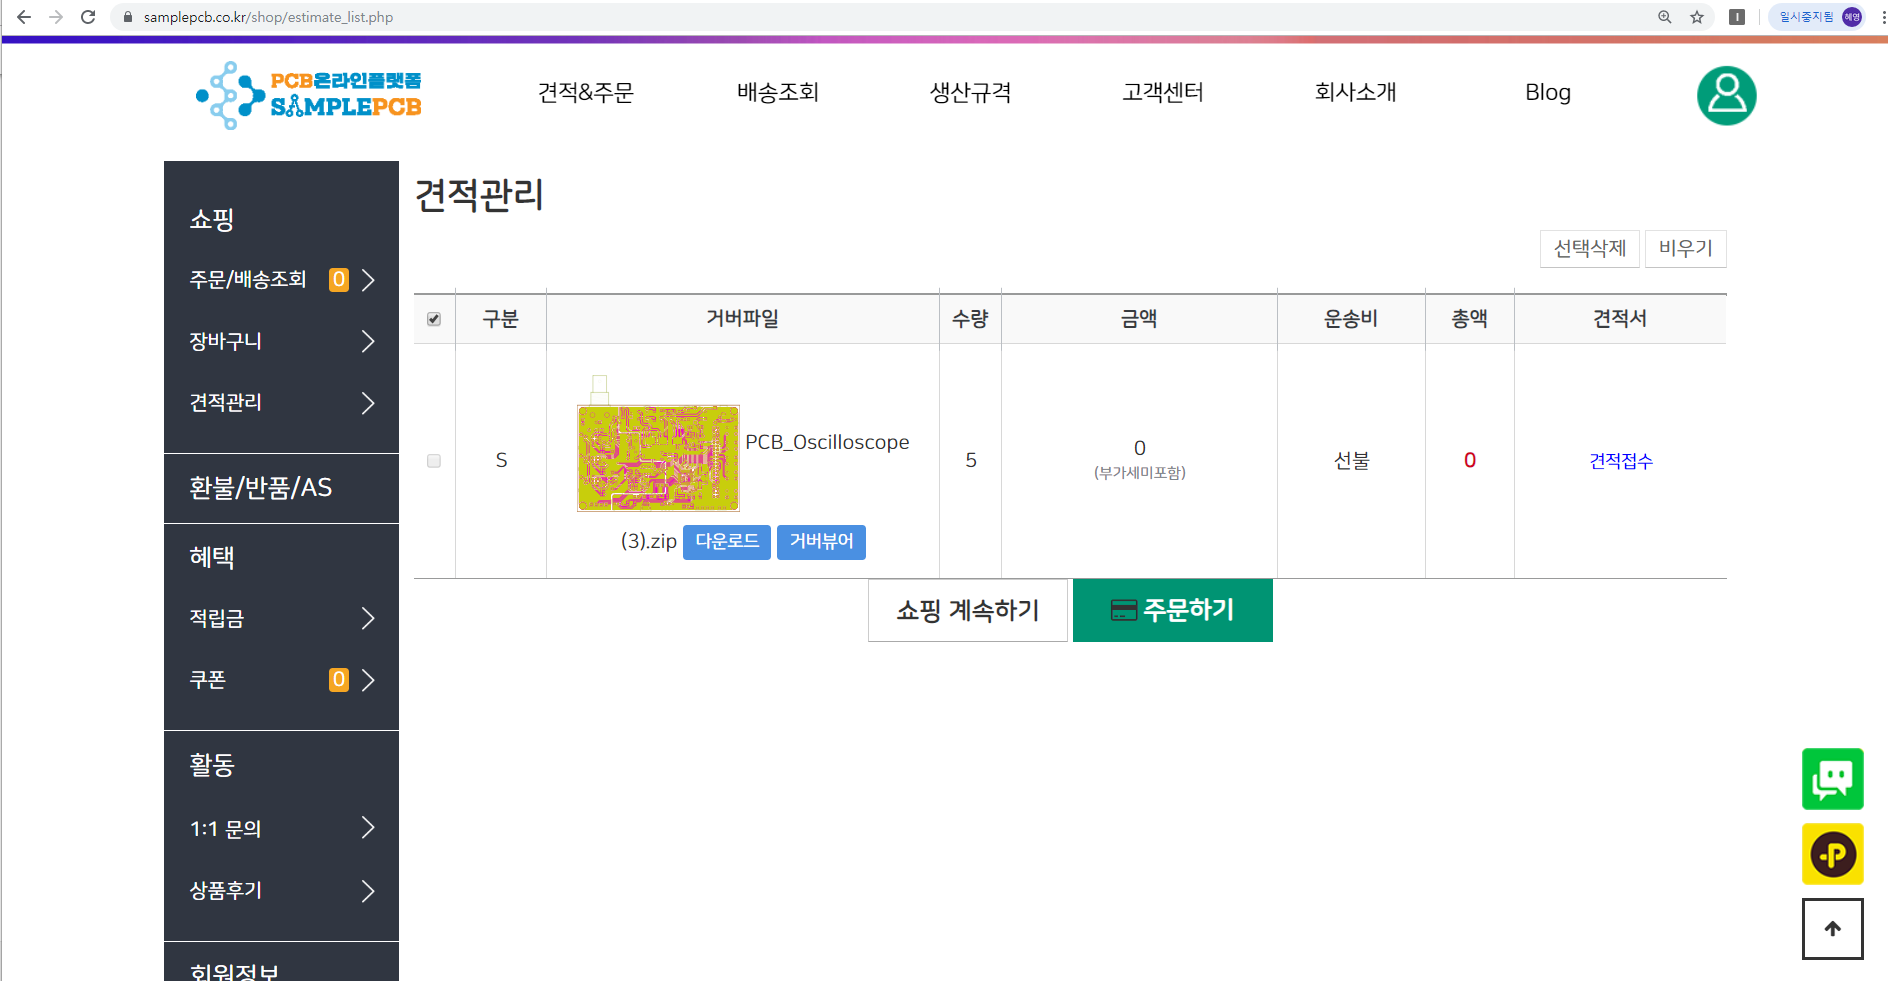Expand the 장바구니 sidebar chevron
The image size is (1888, 981).
(368, 342)
